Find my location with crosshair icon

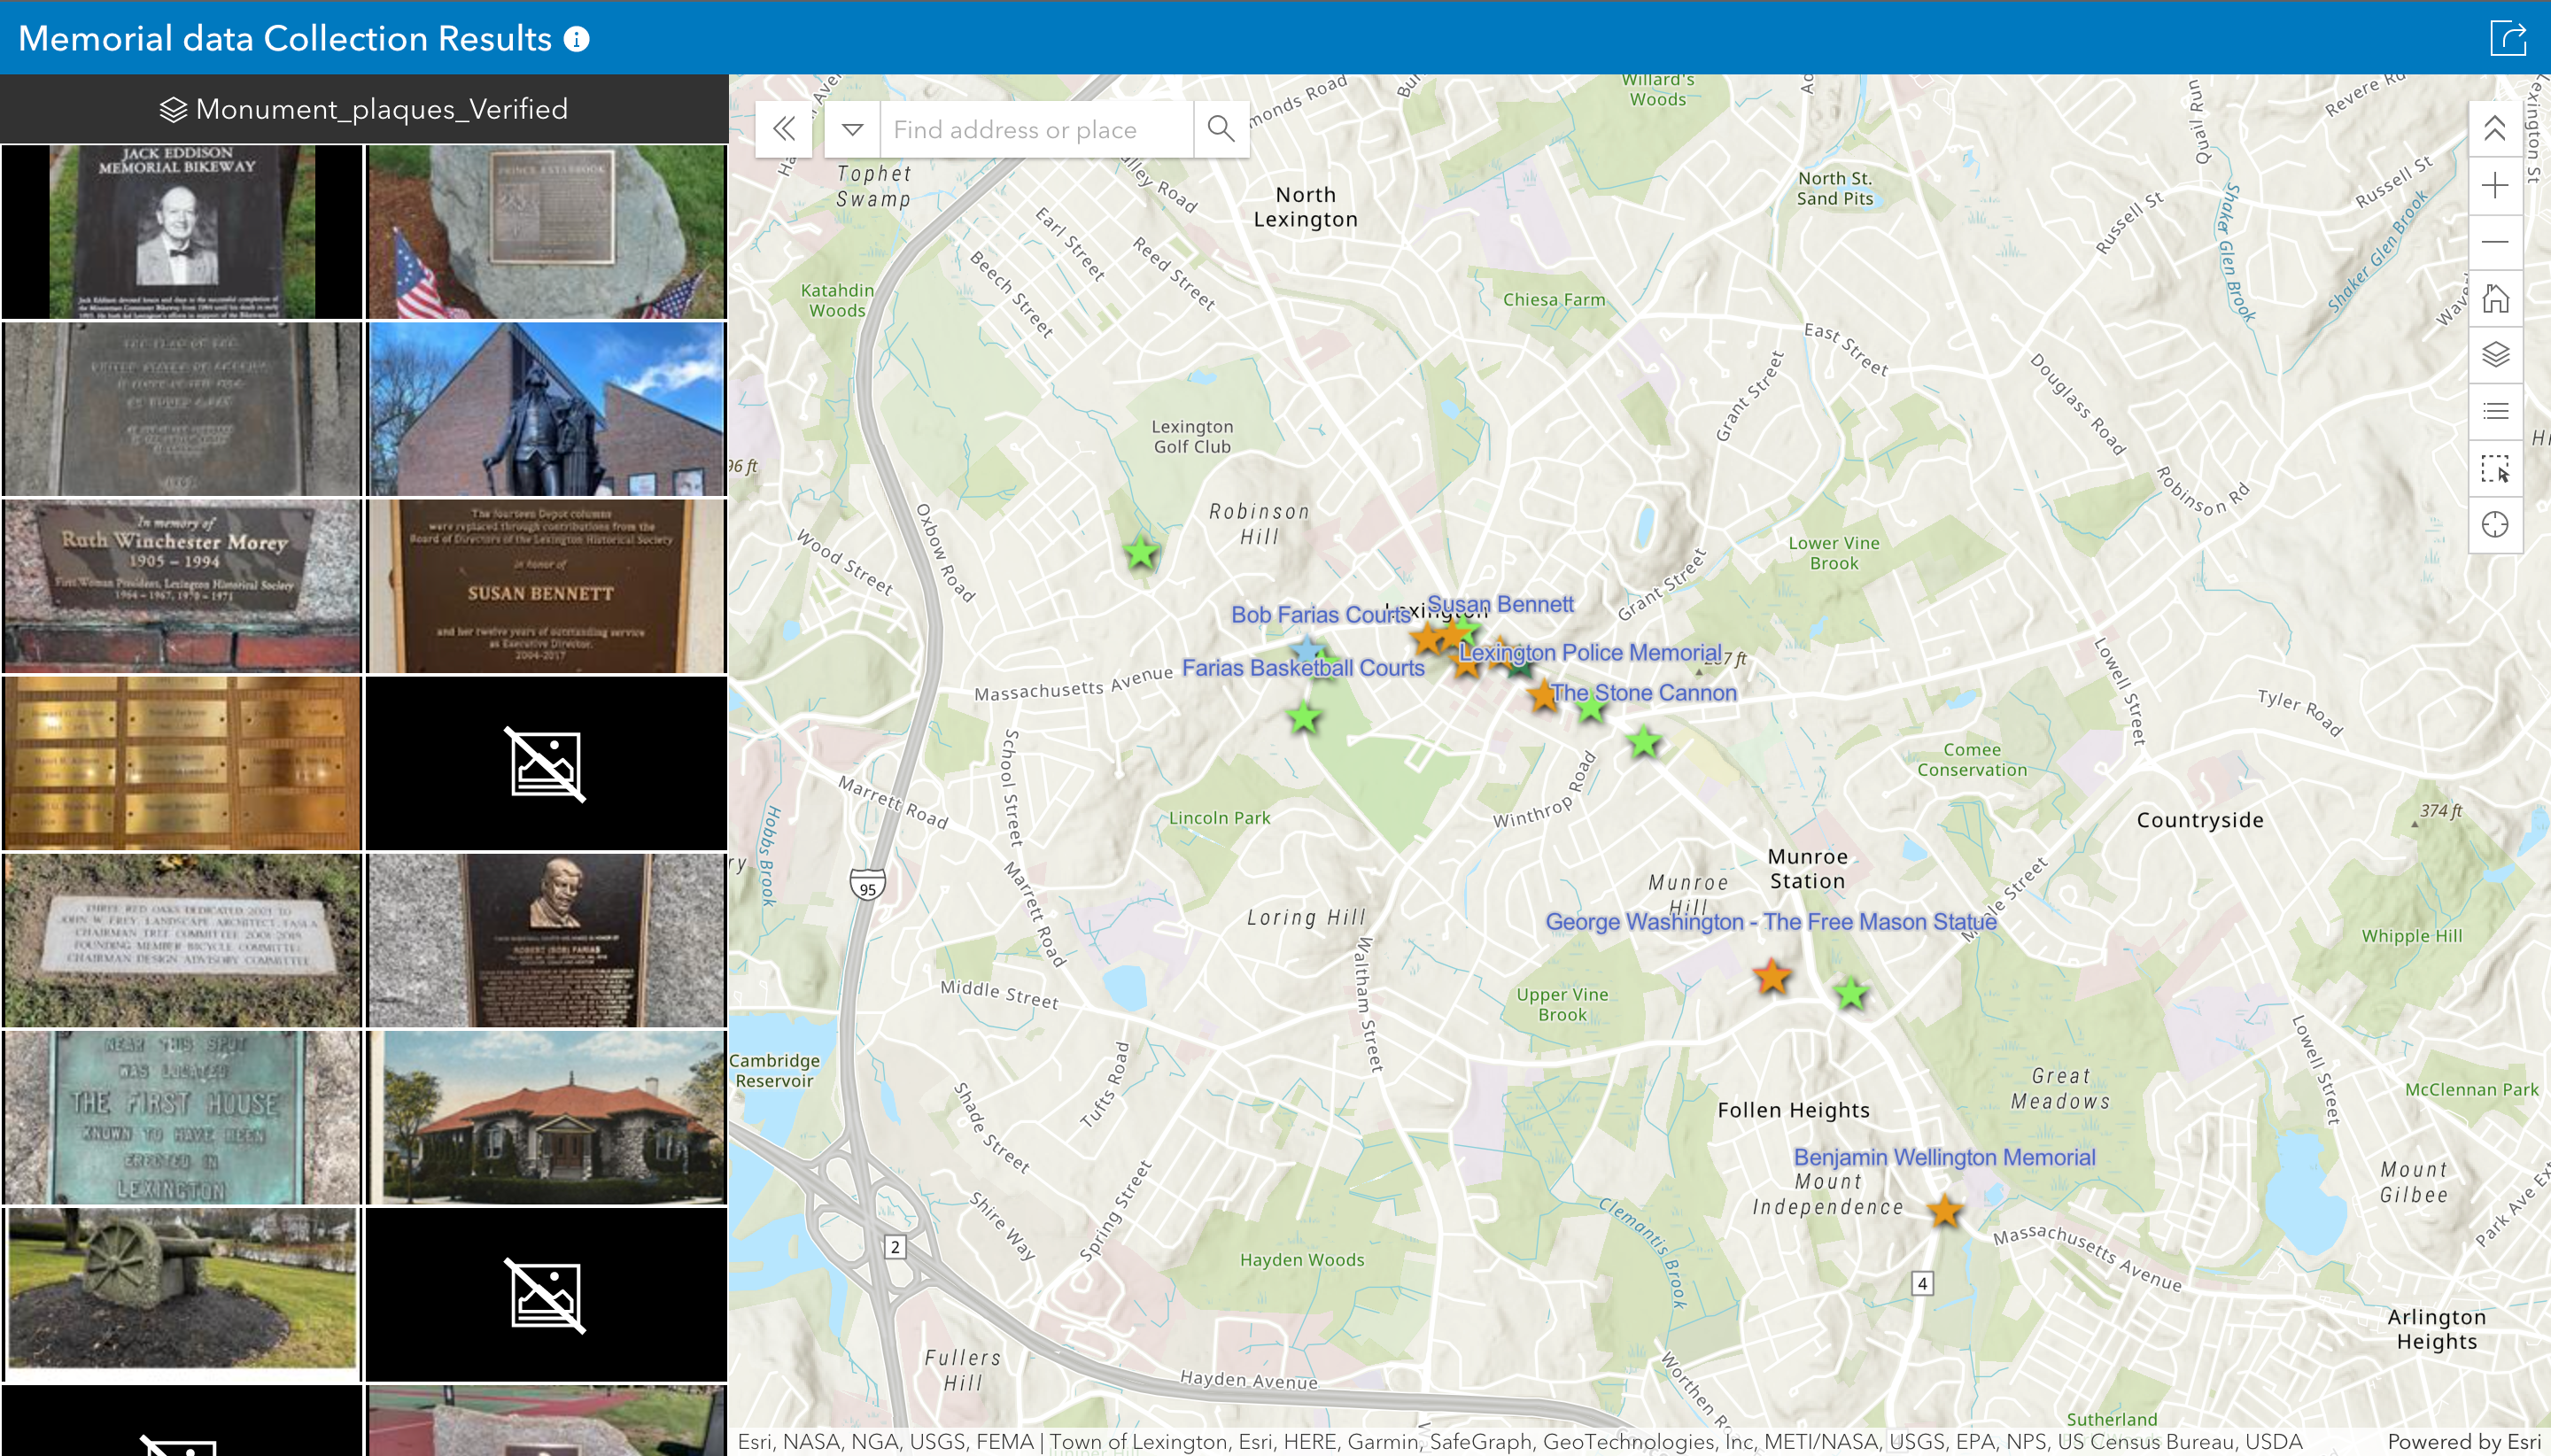[2495, 524]
